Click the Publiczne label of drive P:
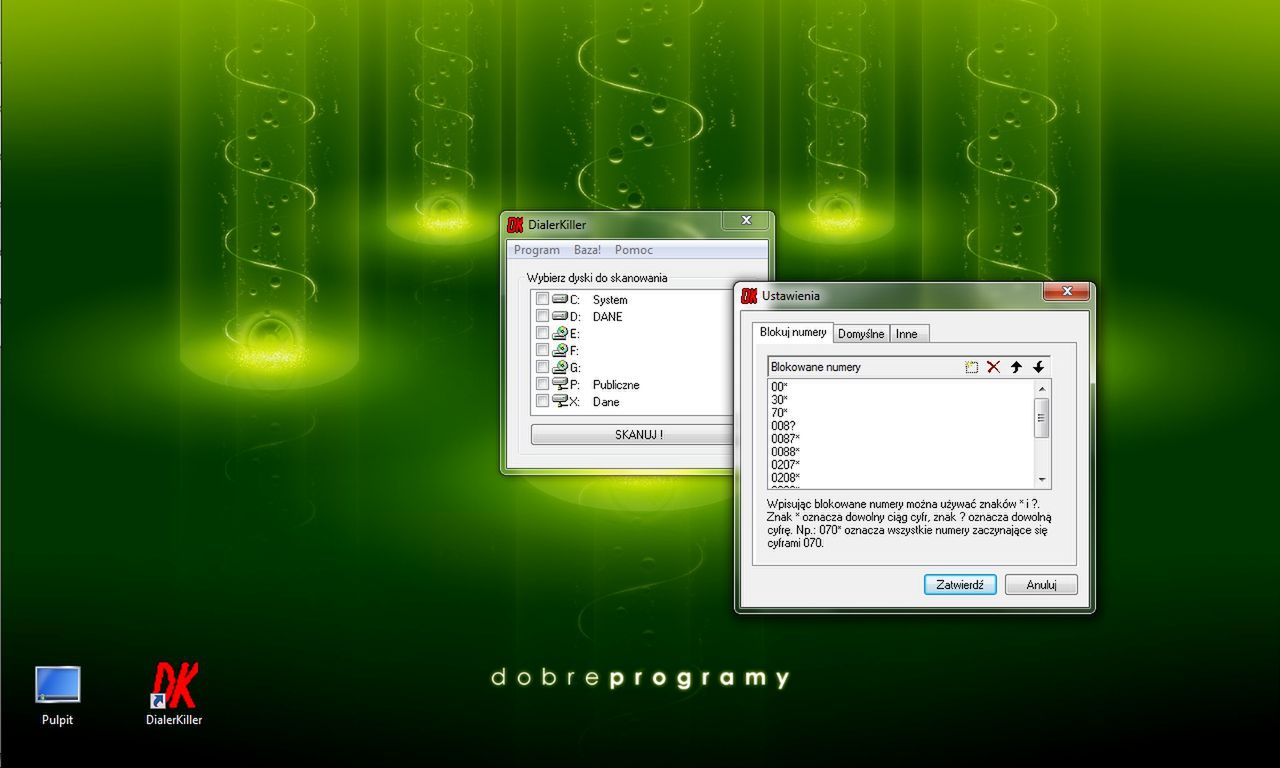Image resolution: width=1280 pixels, height=768 pixels. click(x=616, y=385)
